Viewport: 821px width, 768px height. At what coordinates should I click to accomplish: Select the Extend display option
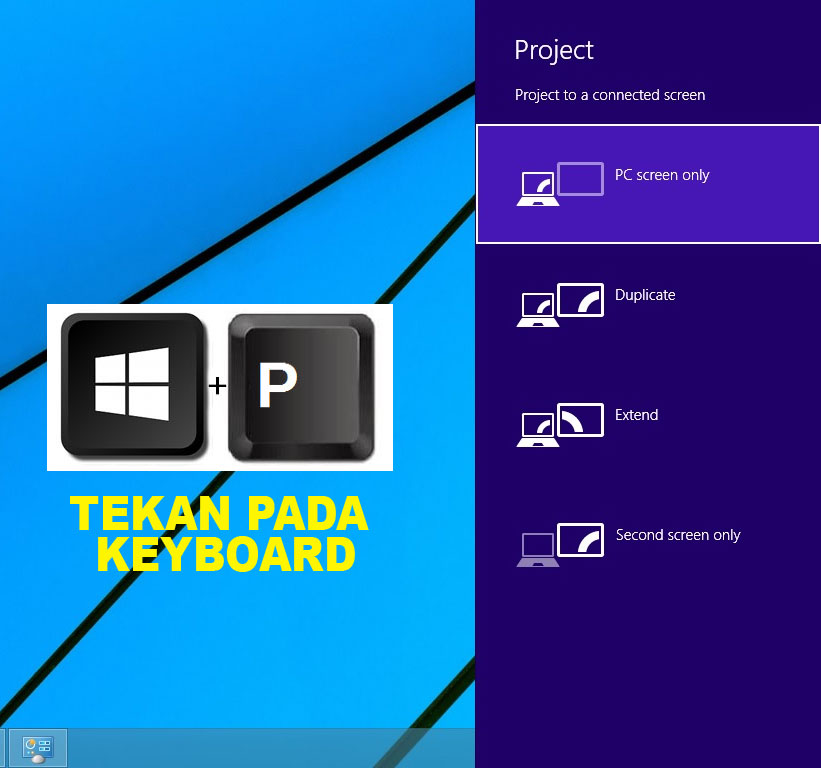click(648, 425)
